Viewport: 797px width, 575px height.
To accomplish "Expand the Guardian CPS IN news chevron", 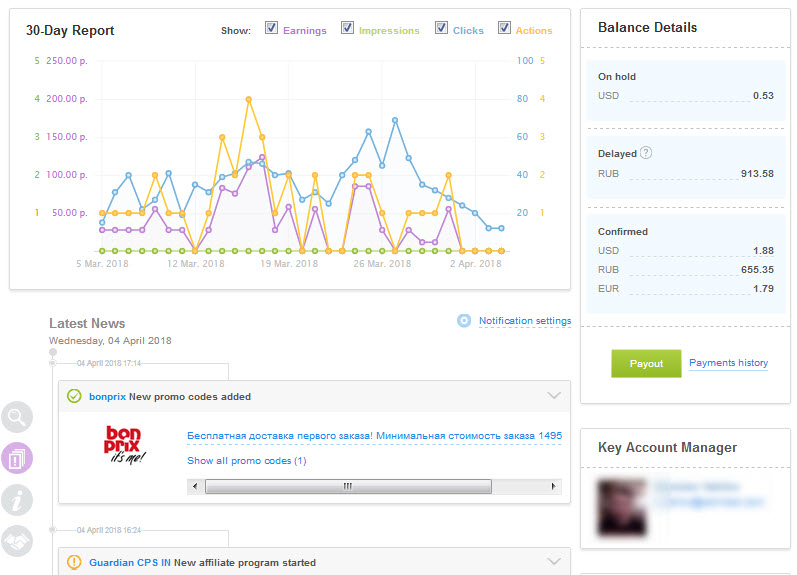I will [x=554, y=563].
